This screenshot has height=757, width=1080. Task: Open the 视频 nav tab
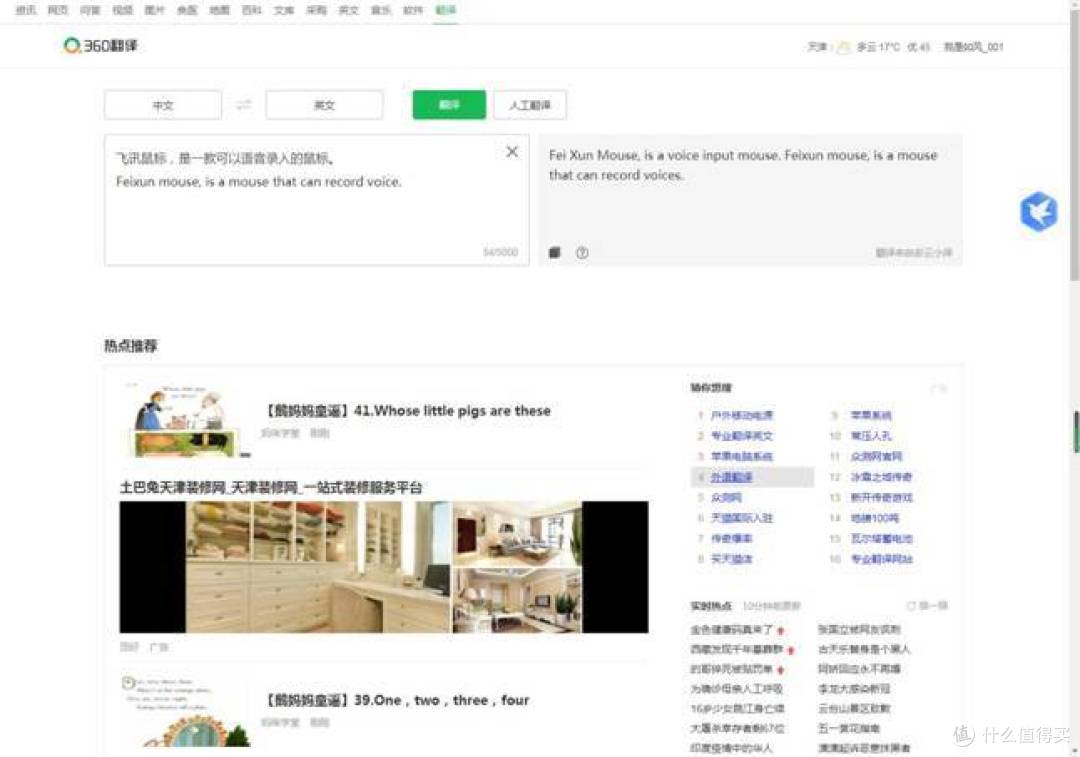(123, 10)
